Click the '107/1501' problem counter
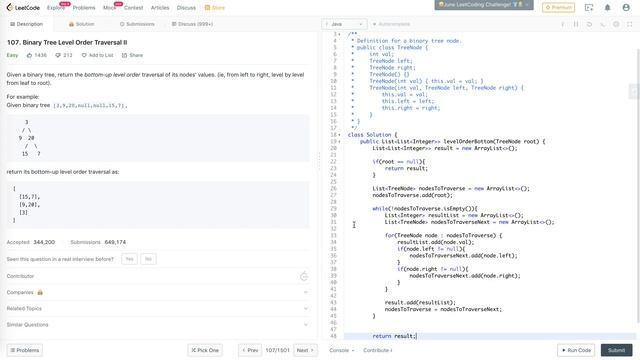 click(x=278, y=350)
